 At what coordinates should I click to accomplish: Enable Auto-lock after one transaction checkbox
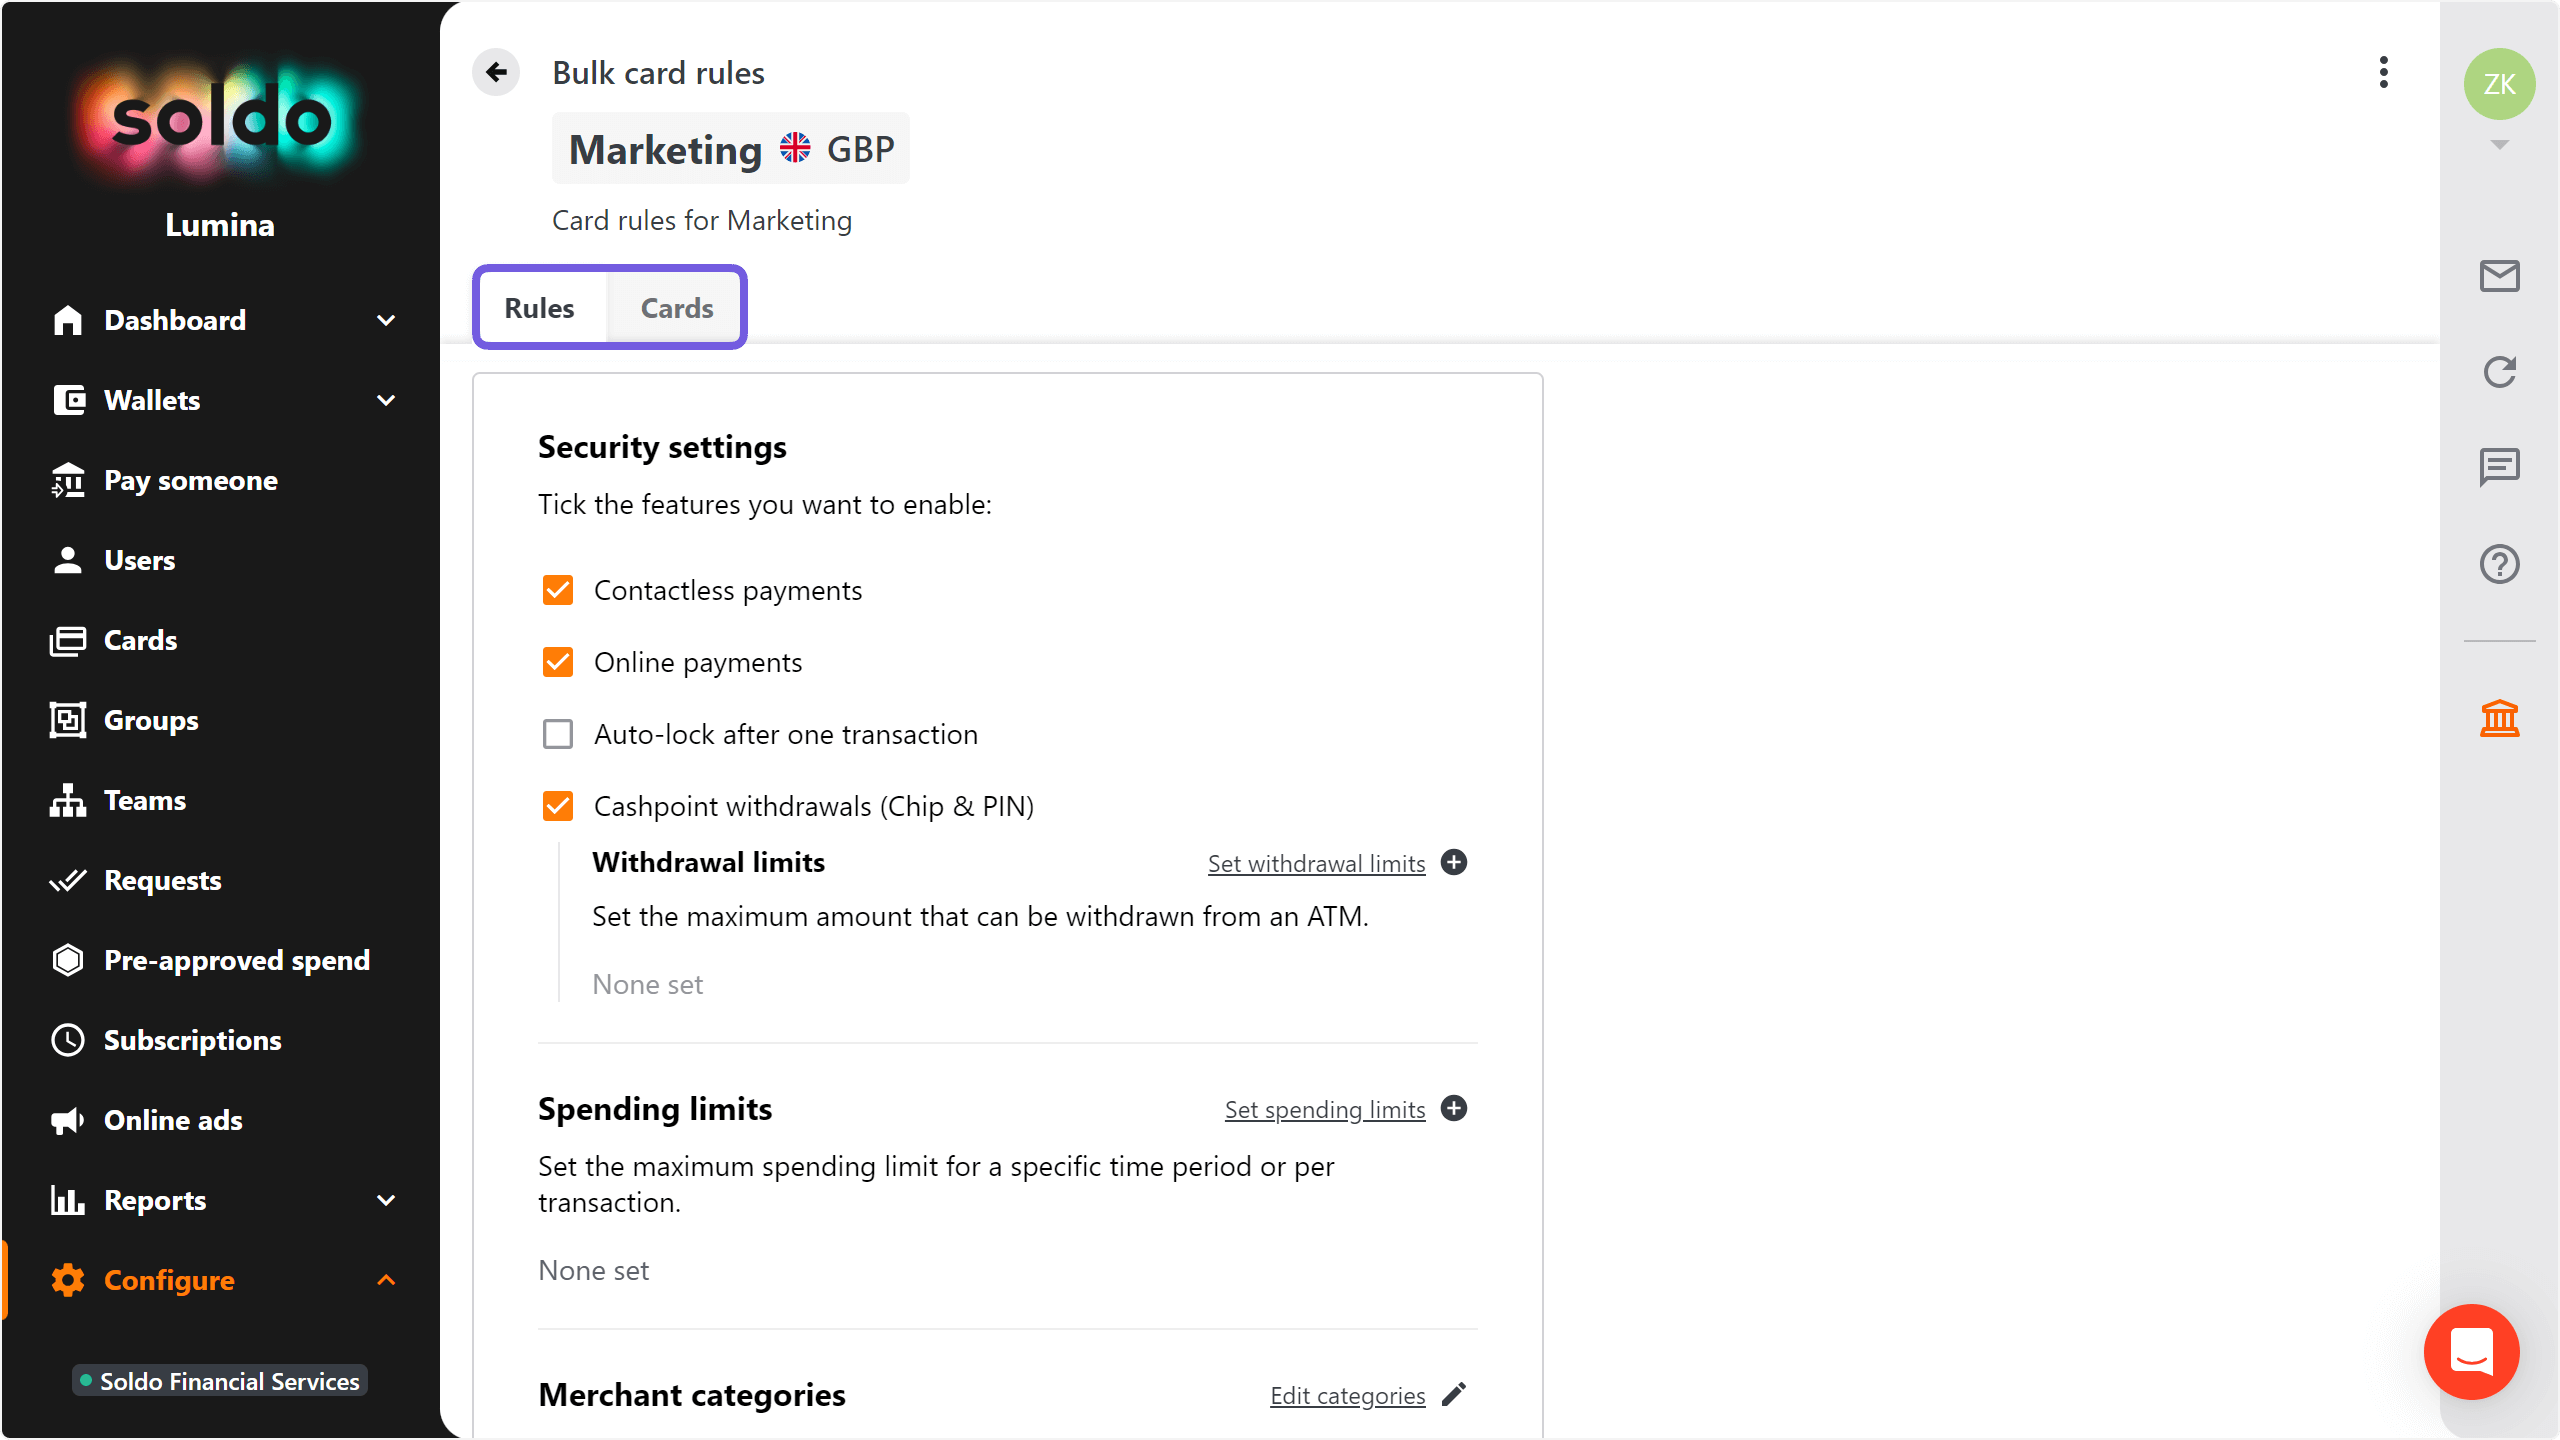(558, 734)
